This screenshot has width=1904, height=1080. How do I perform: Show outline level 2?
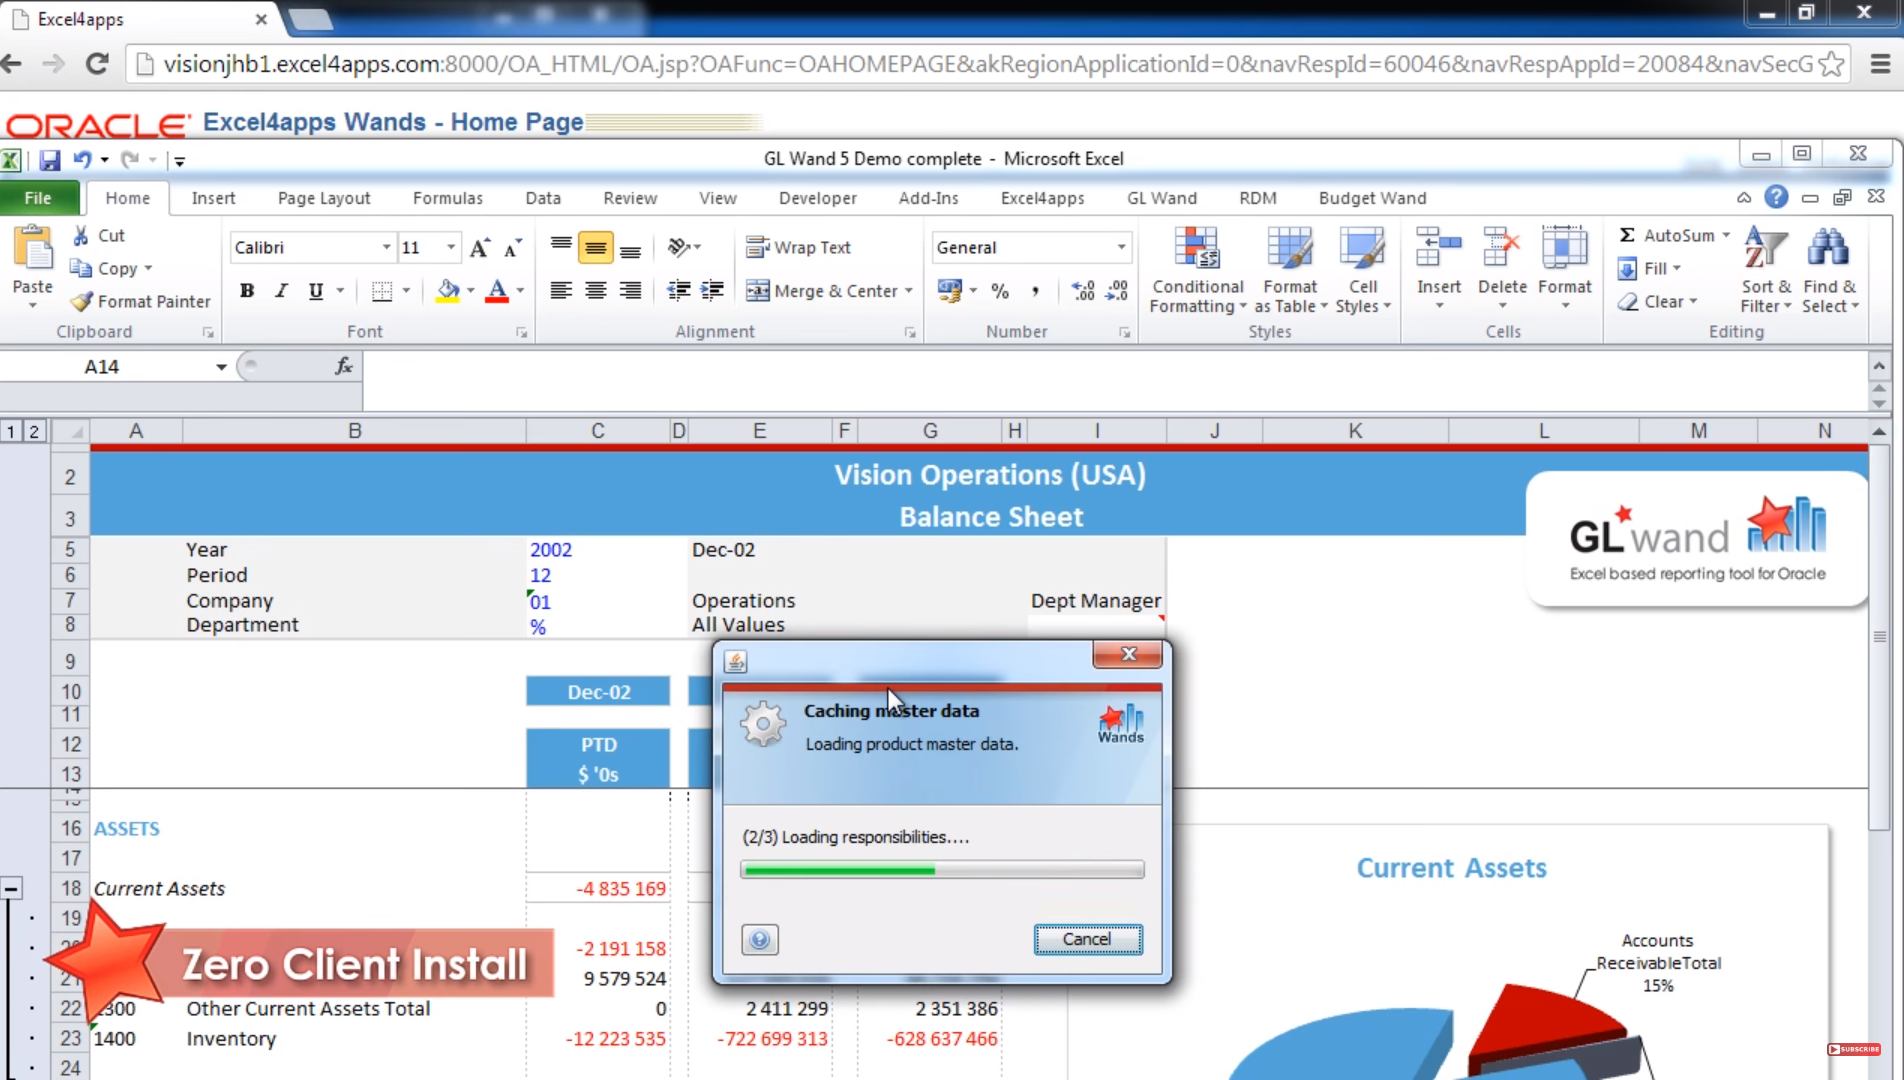(34, 431)
